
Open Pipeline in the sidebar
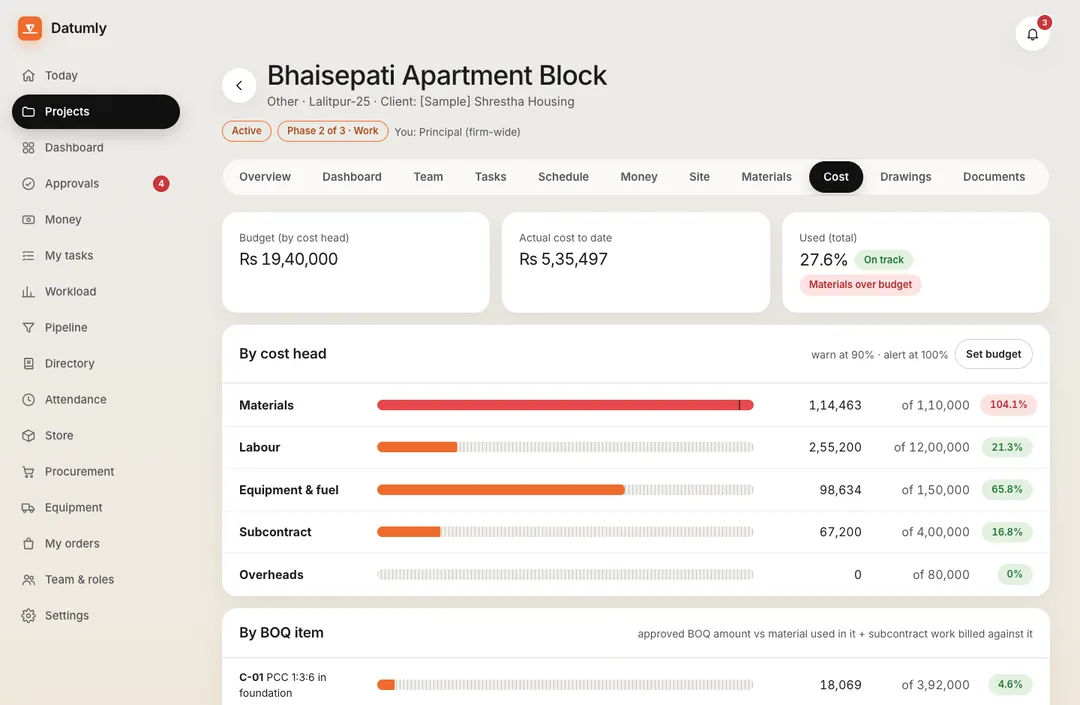point(96,328)
